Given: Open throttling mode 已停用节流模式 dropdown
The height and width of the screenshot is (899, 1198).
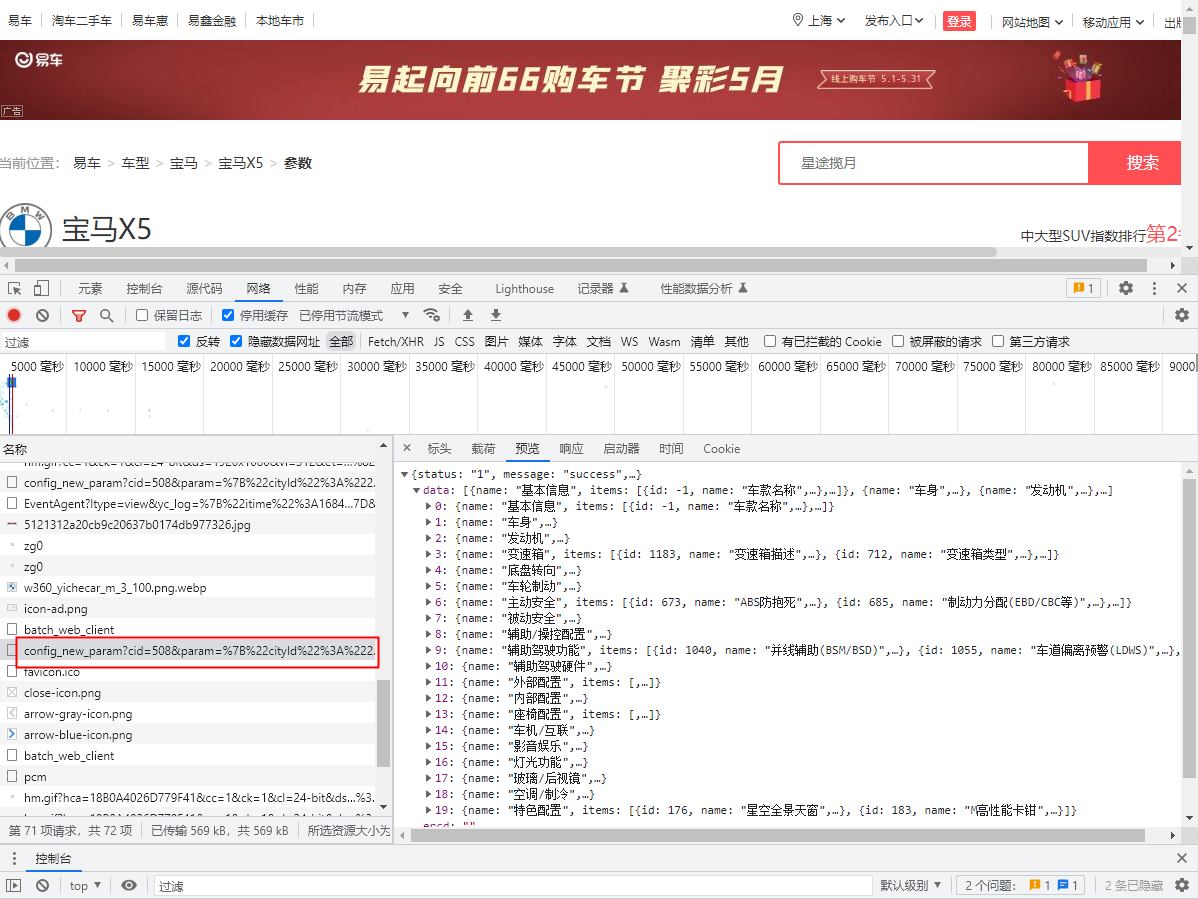Looking at the screenshot, I should pos(354,315).
